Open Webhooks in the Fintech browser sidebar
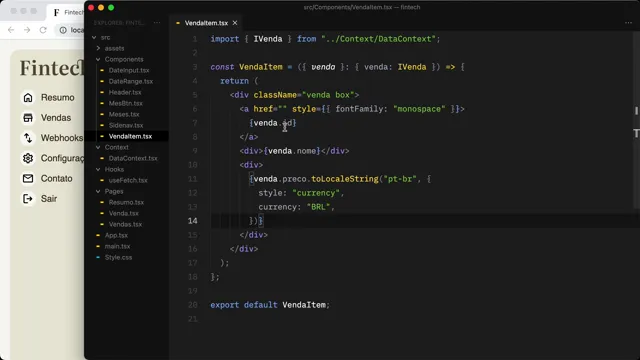Viewport: 640px width, 360px height. (x=62, y=138)
